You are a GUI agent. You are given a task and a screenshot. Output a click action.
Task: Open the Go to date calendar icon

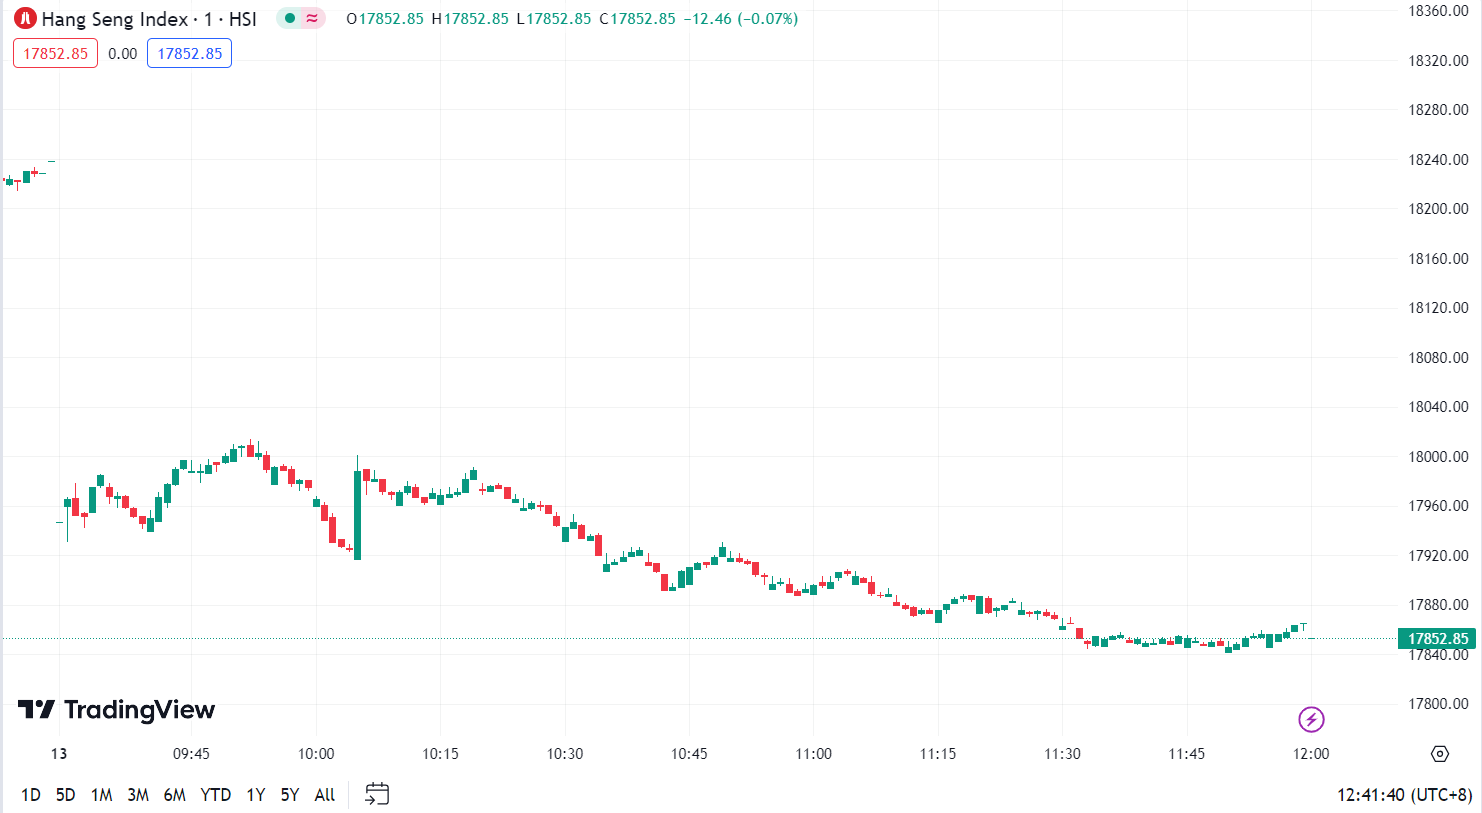(377, 794)
